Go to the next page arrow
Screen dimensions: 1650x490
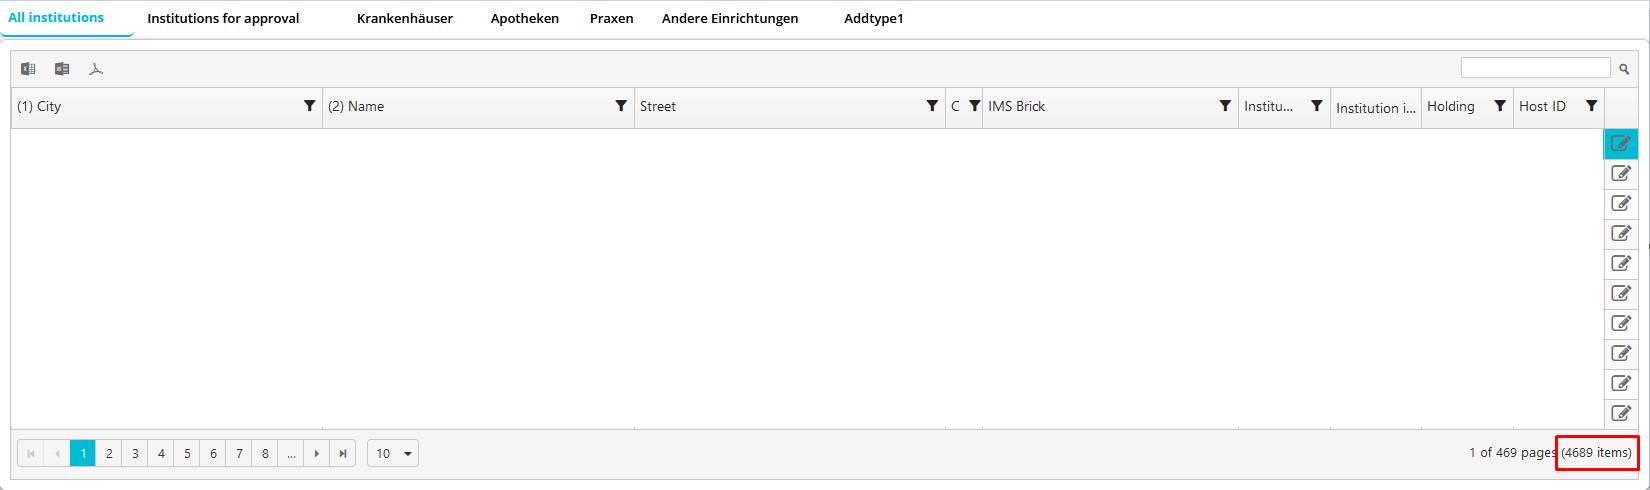coord(317,454)
